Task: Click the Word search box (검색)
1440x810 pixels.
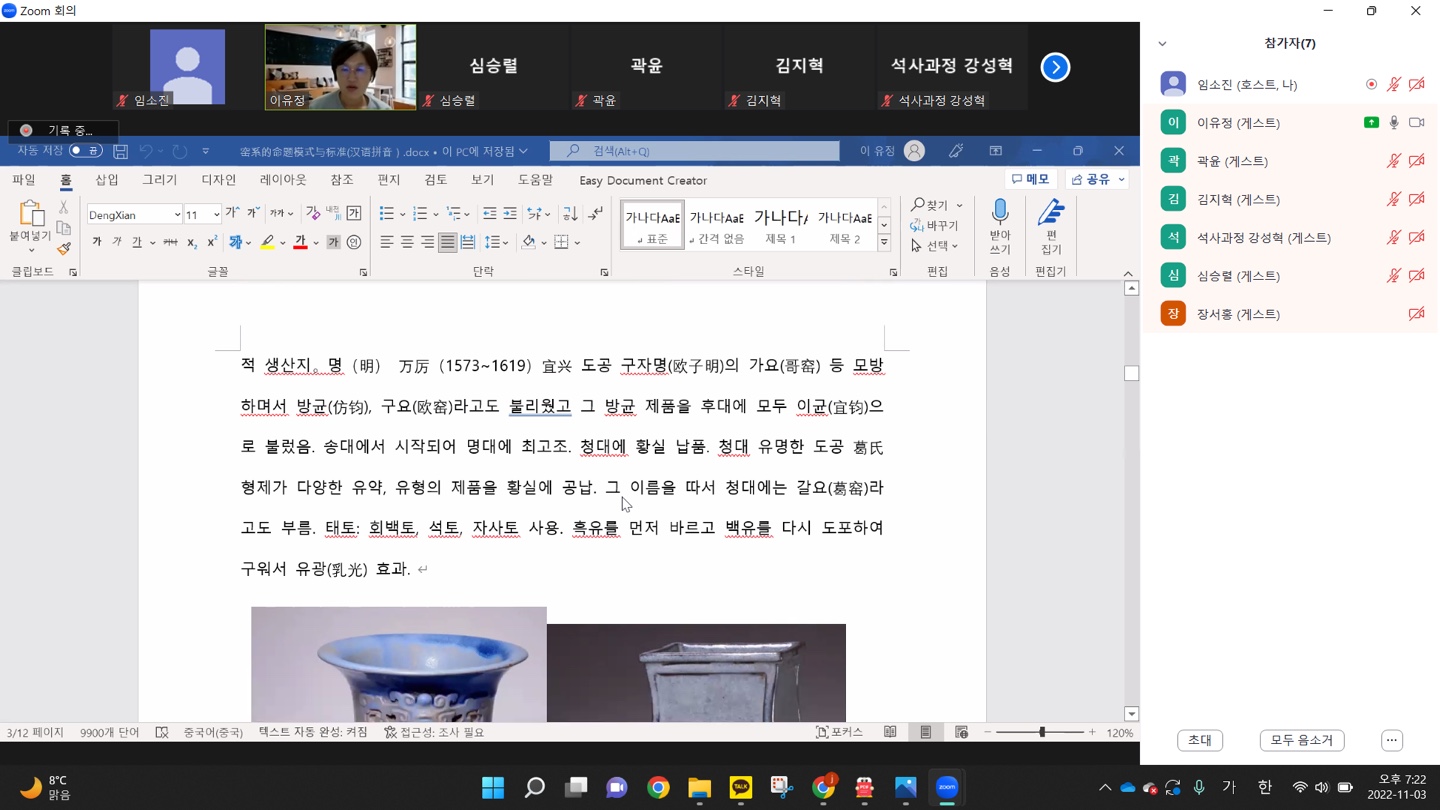Action: point(694,151)
